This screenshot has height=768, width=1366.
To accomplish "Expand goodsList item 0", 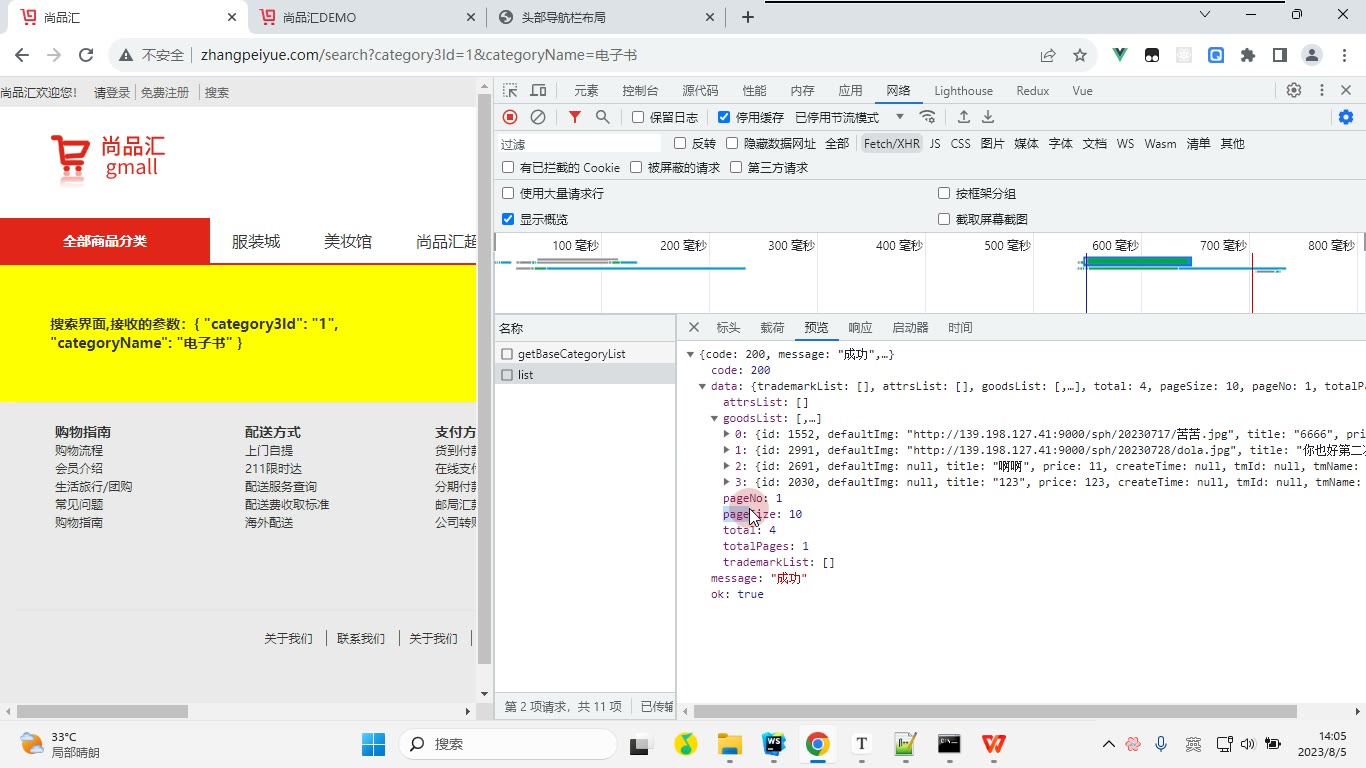I will tap(726, 434).
